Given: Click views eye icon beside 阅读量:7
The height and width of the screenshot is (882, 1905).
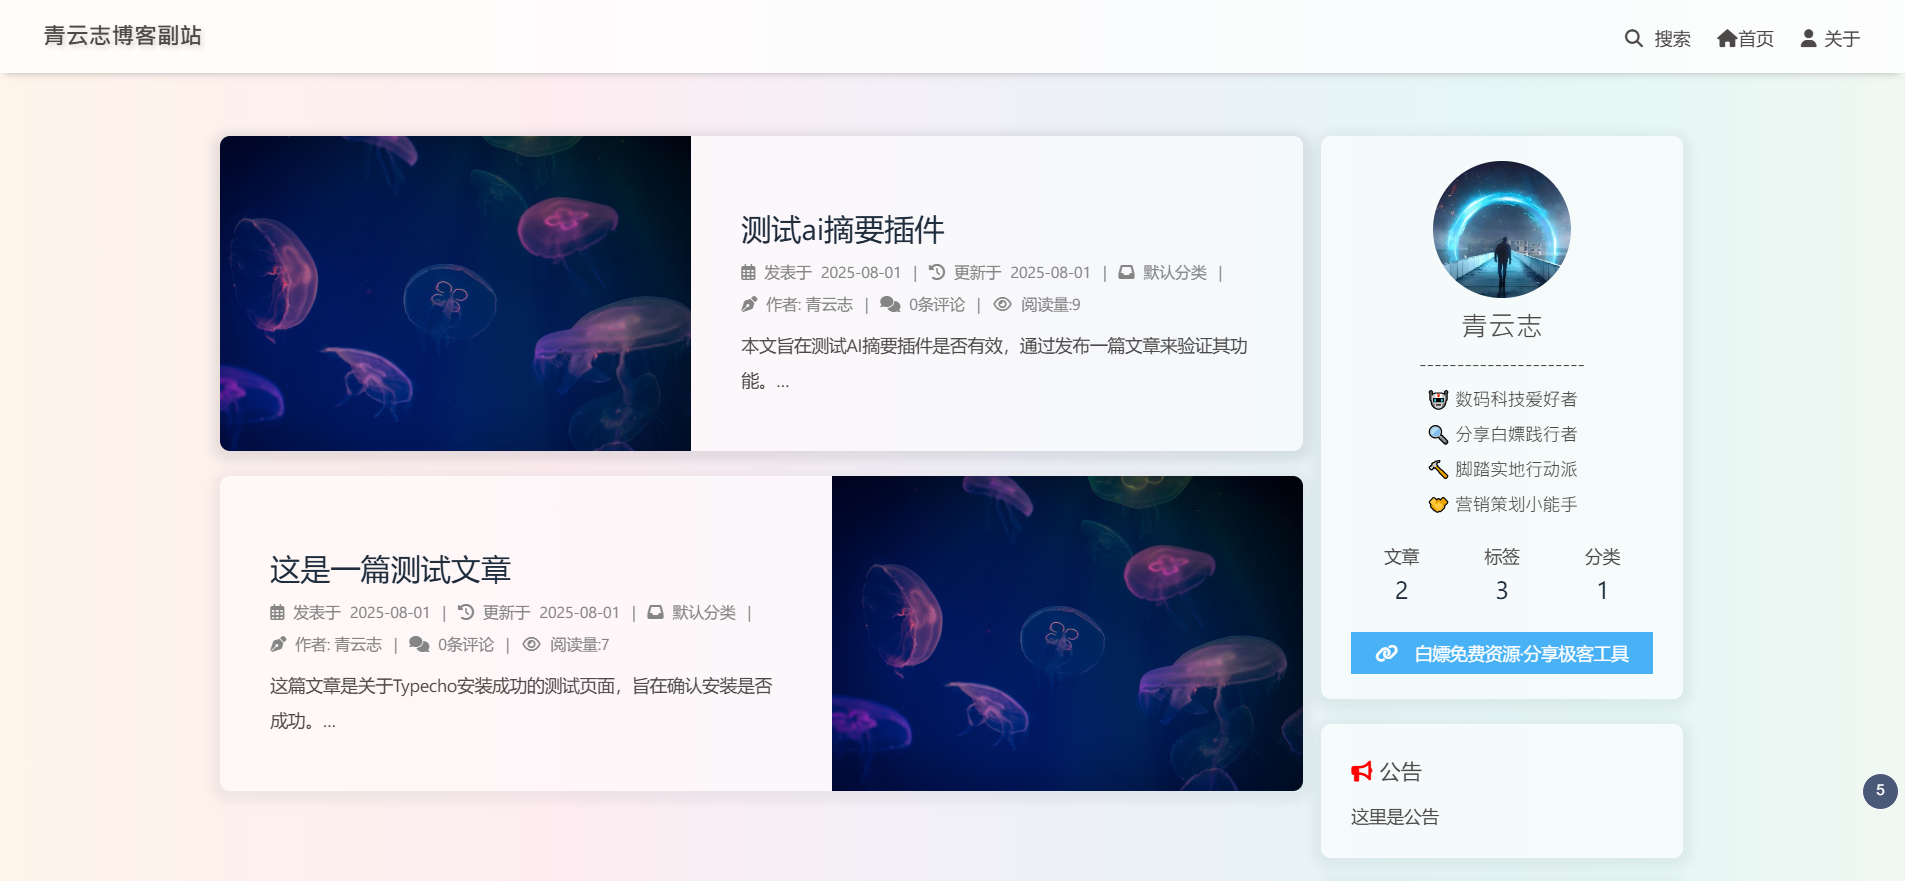Looking at the screenshot, I should [x=531, y=644].
